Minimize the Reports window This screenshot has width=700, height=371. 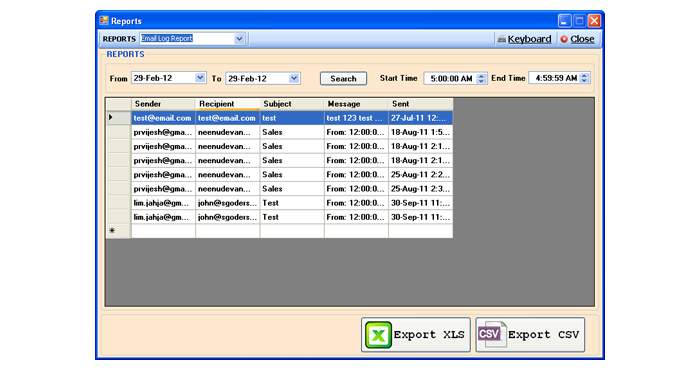point(564,21)
